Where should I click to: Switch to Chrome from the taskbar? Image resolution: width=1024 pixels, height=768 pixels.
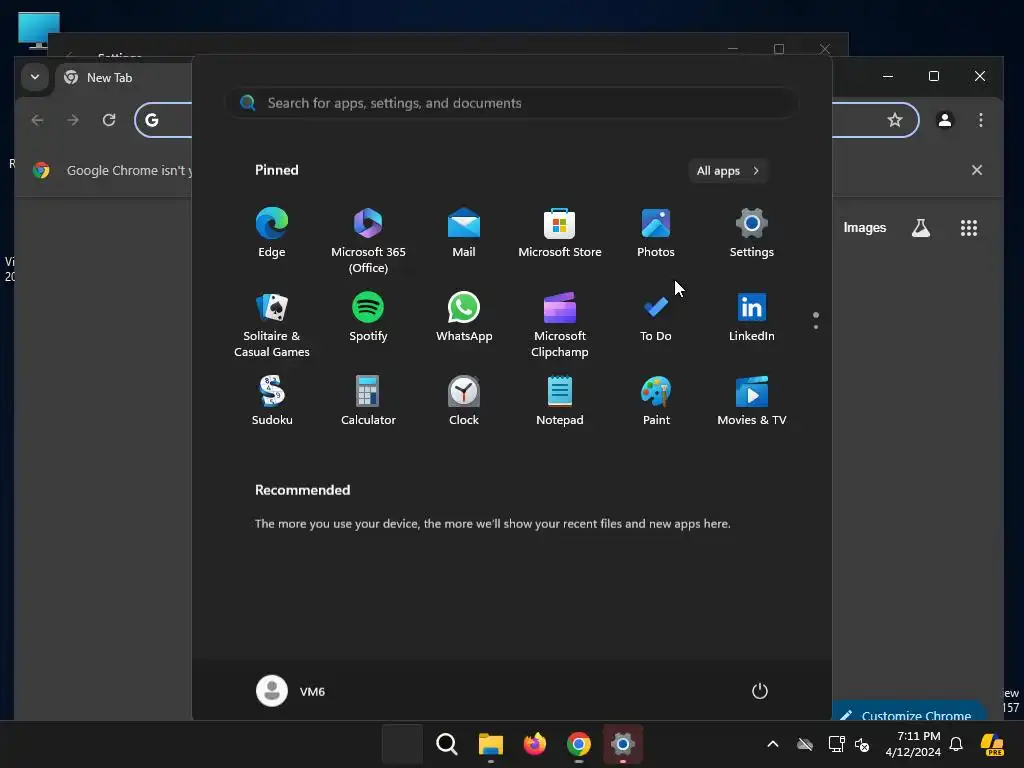click(x=579, y=744)
